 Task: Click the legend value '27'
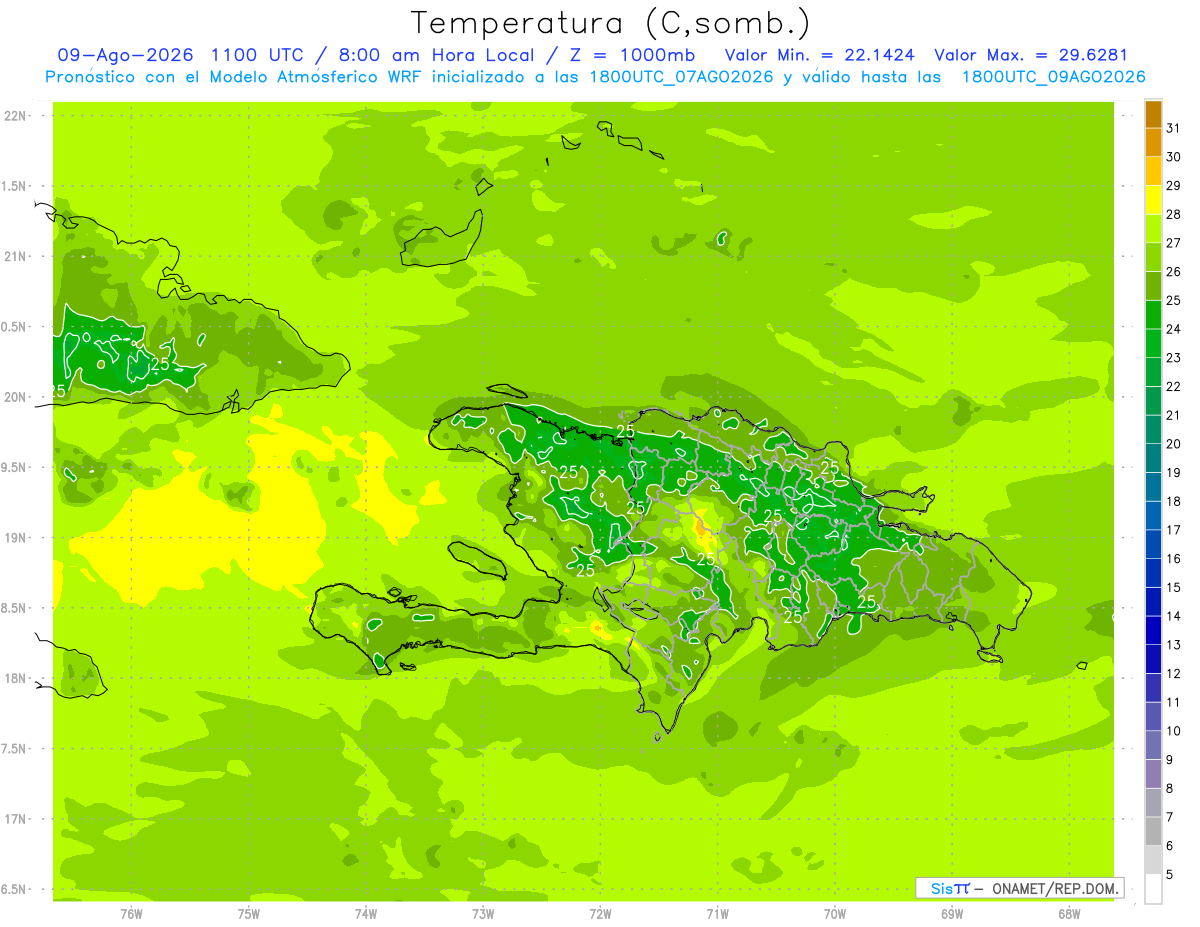[1174, 243]
